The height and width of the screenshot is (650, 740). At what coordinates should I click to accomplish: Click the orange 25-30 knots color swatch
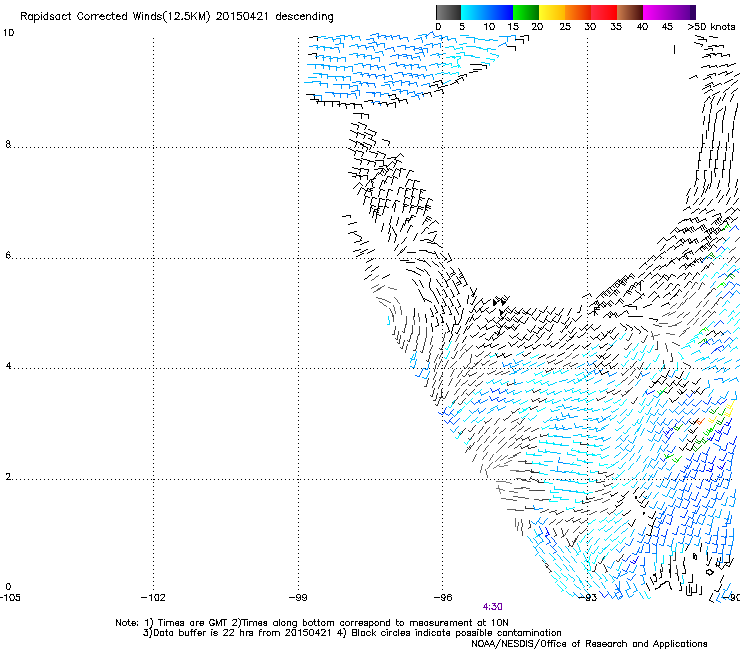click(x=578, y=12)
